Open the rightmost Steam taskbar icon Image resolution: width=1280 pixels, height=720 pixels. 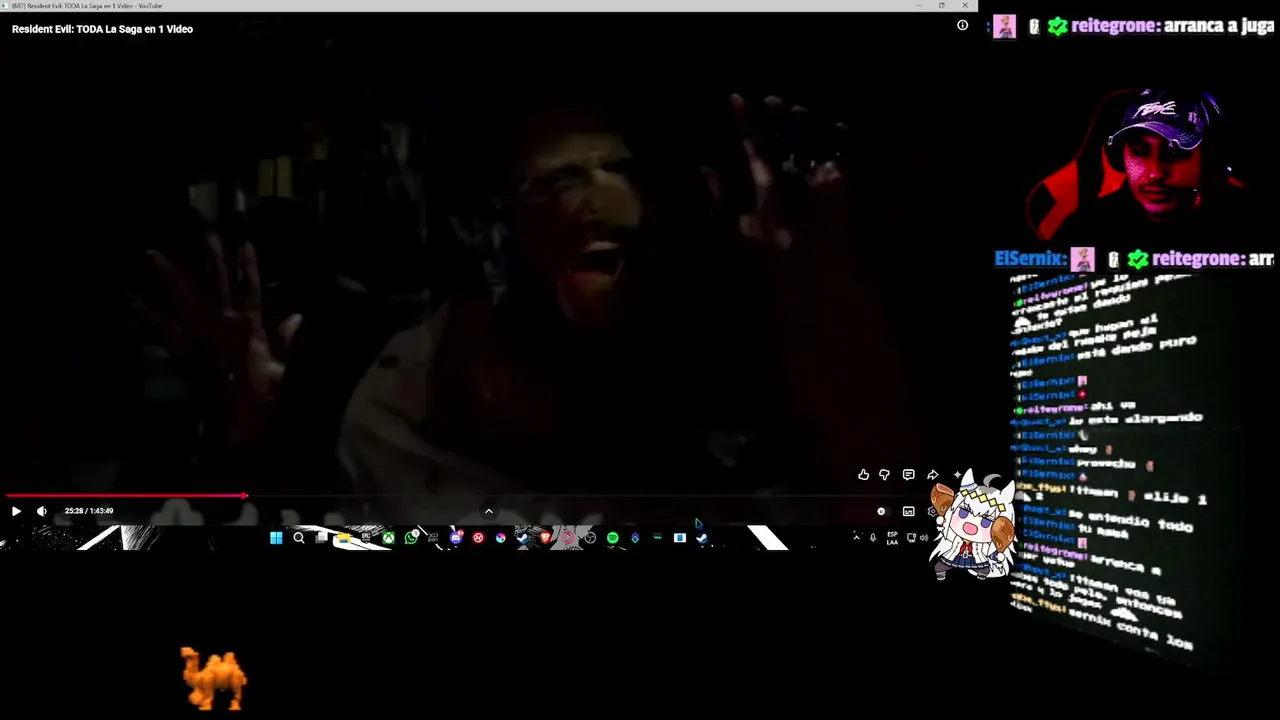coord(702,538)
